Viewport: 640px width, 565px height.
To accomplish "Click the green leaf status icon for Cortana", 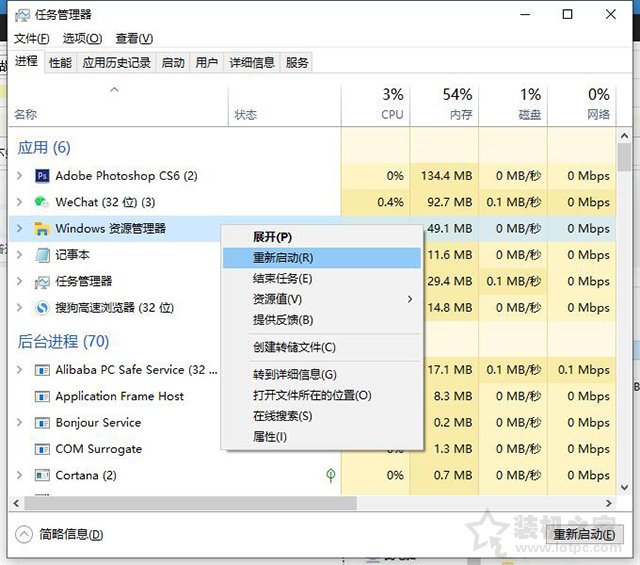I will click(331, 475).
